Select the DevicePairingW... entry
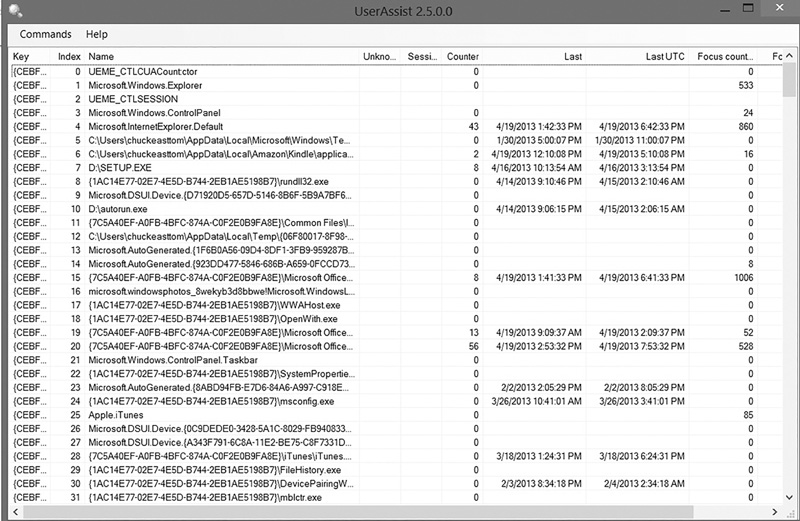This screenshot has width=800, height=521. click(x=396, y=484)
